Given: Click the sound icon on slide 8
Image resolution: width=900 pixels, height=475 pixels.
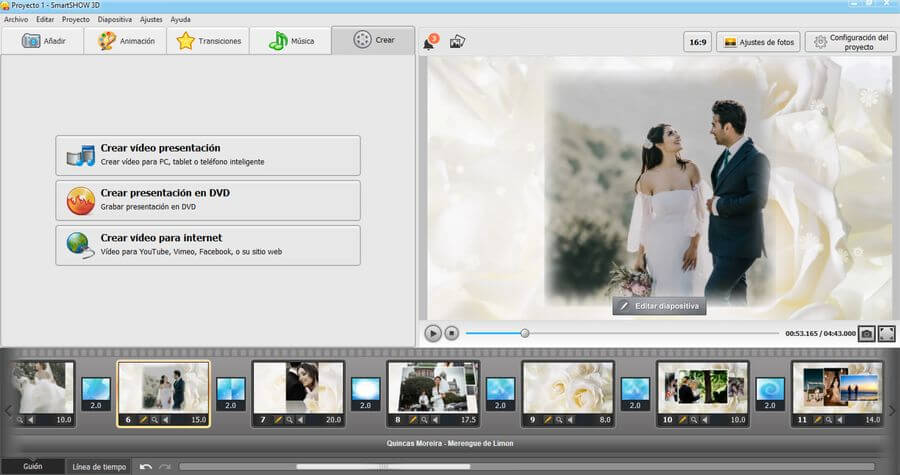Looking at the screenshot, I should tap(435, 420).
